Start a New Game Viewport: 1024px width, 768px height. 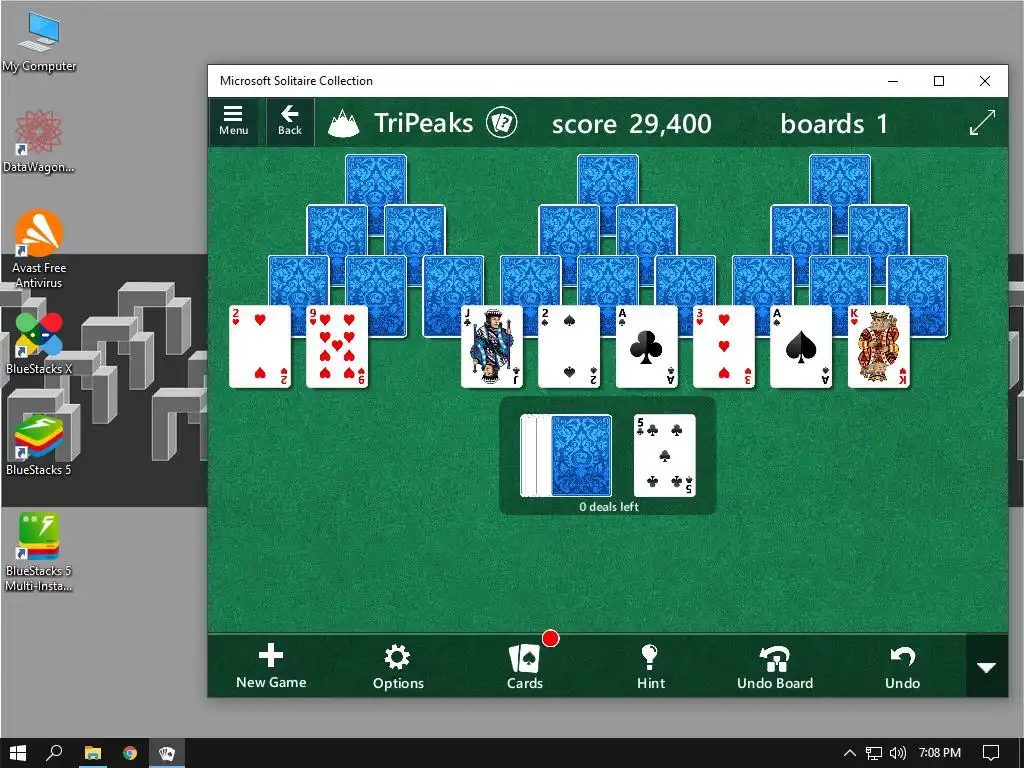tap(271, 667)
